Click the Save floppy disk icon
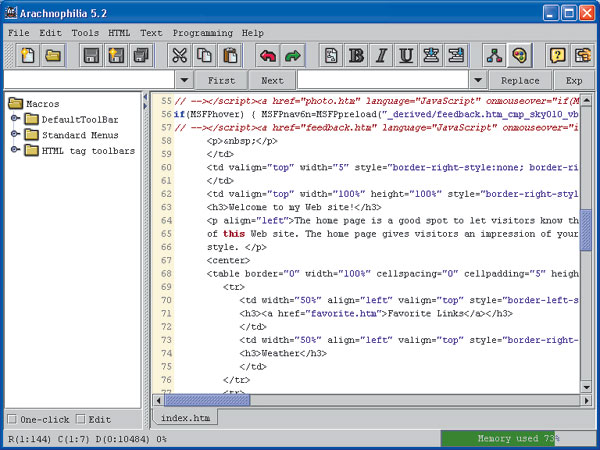The width and height of the screenshot is (600, 450). tap(91, 55)
